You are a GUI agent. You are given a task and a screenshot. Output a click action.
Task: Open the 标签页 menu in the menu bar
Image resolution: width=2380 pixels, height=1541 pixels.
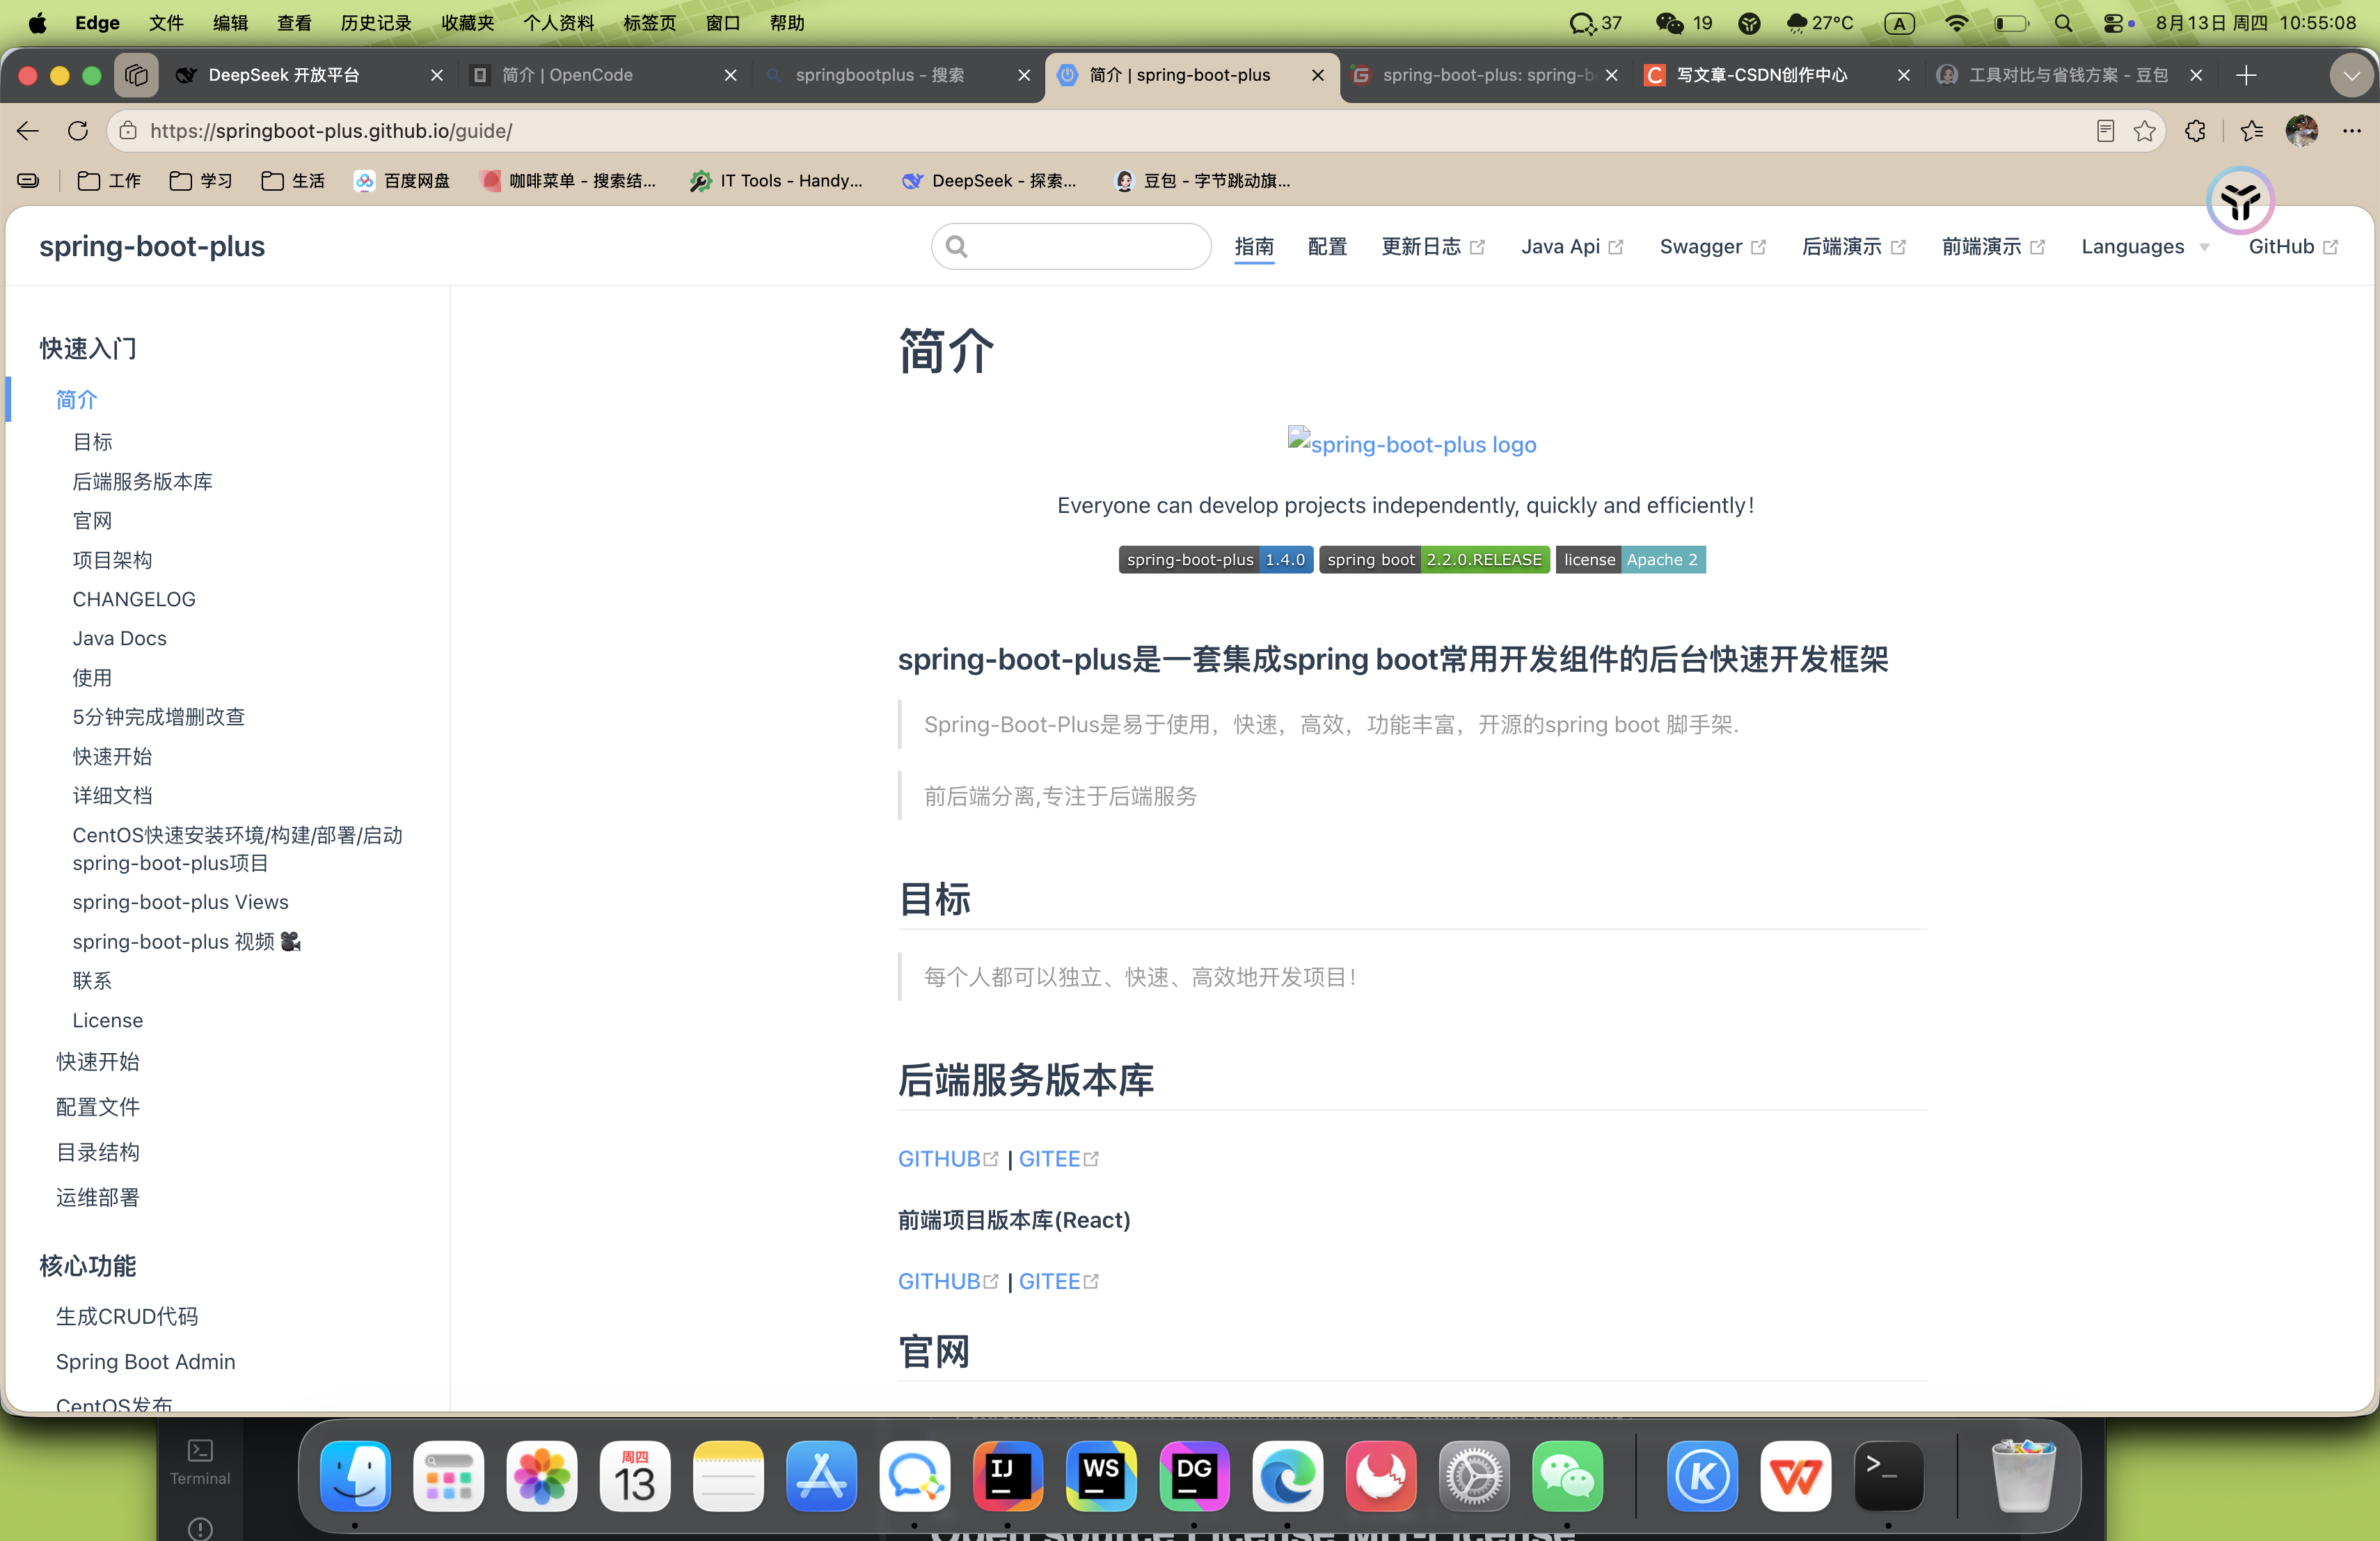649,23
